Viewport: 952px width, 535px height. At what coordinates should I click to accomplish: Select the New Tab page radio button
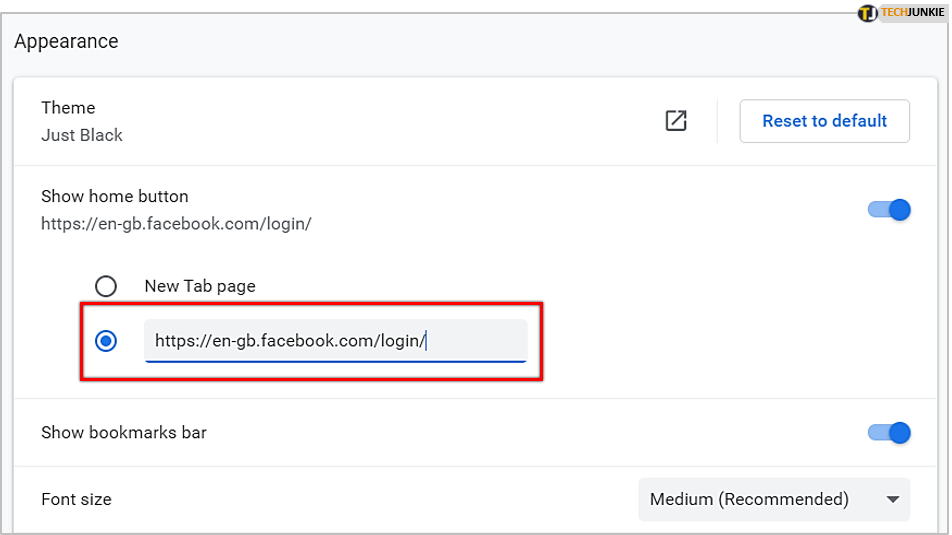pos(106,286)
